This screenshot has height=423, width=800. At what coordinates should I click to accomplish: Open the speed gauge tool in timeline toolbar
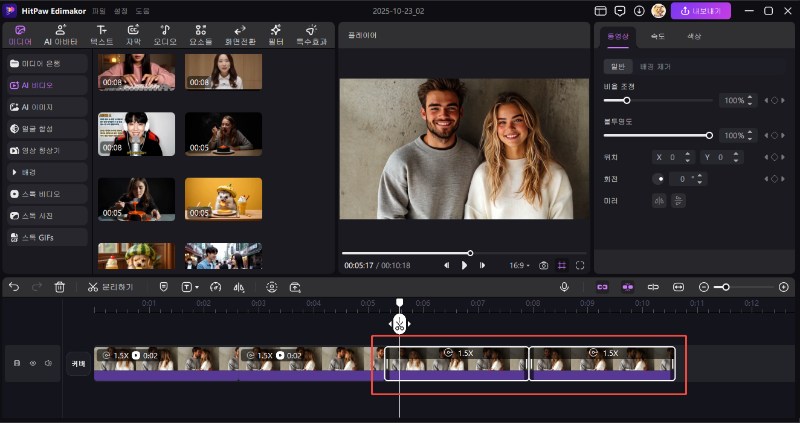click(215, 287)
